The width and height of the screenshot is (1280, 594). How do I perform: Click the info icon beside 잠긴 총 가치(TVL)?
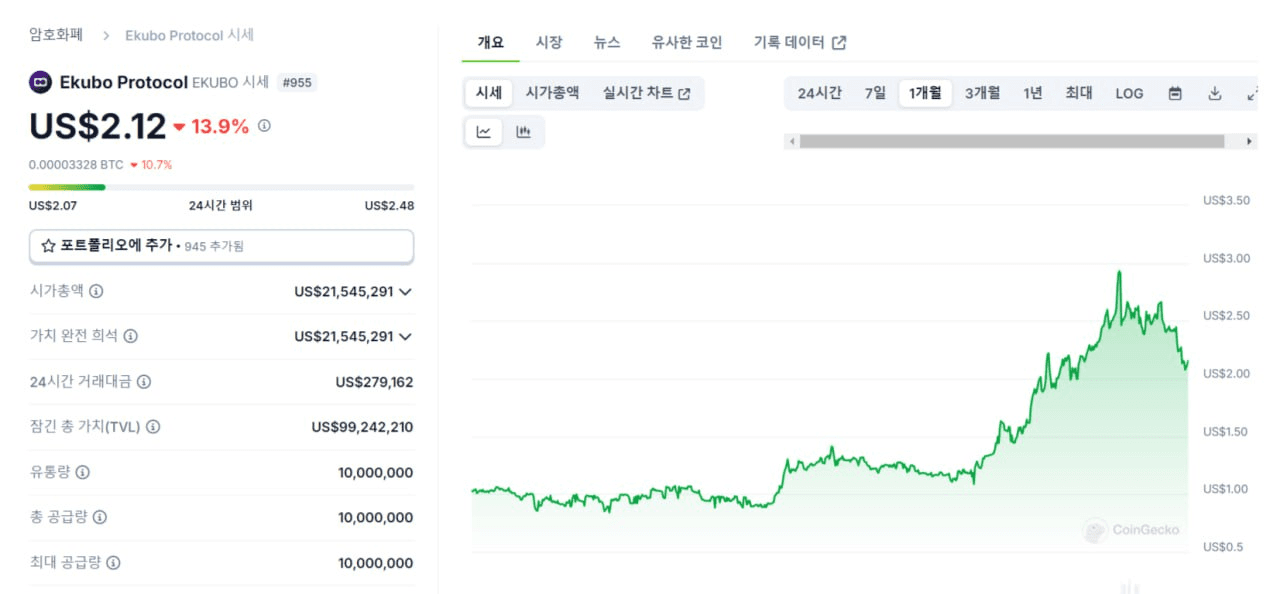tap(152, 427)
